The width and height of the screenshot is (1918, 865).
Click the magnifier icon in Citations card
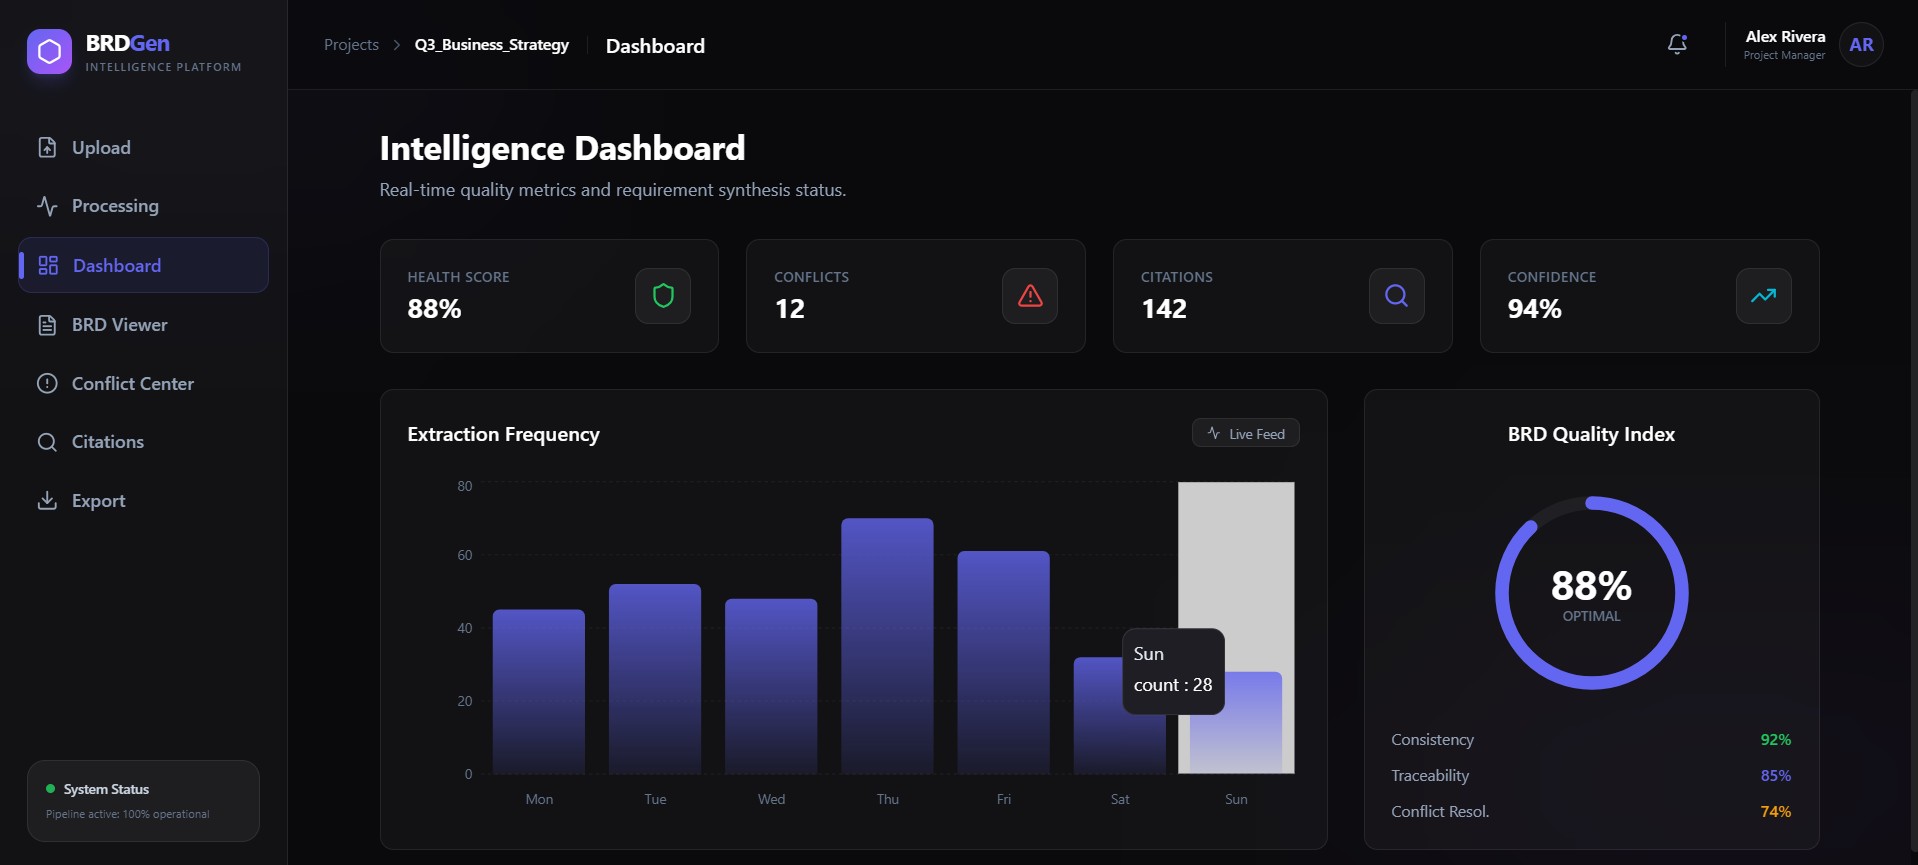coord(1396,296)
